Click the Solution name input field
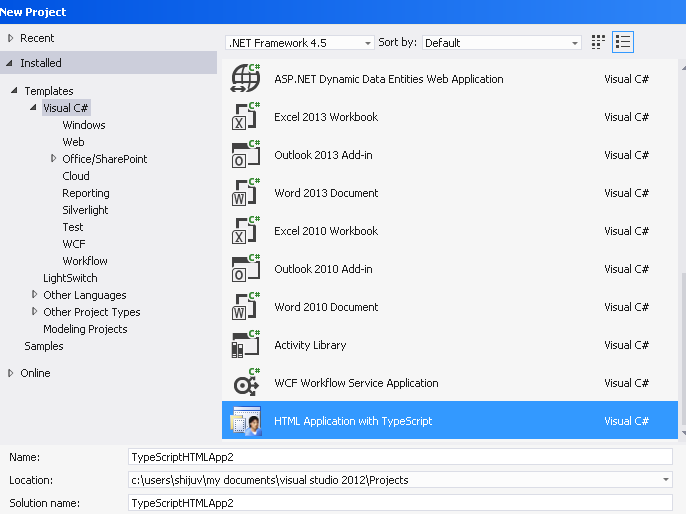This screenshot has height=514, width=686. [400, 503]
